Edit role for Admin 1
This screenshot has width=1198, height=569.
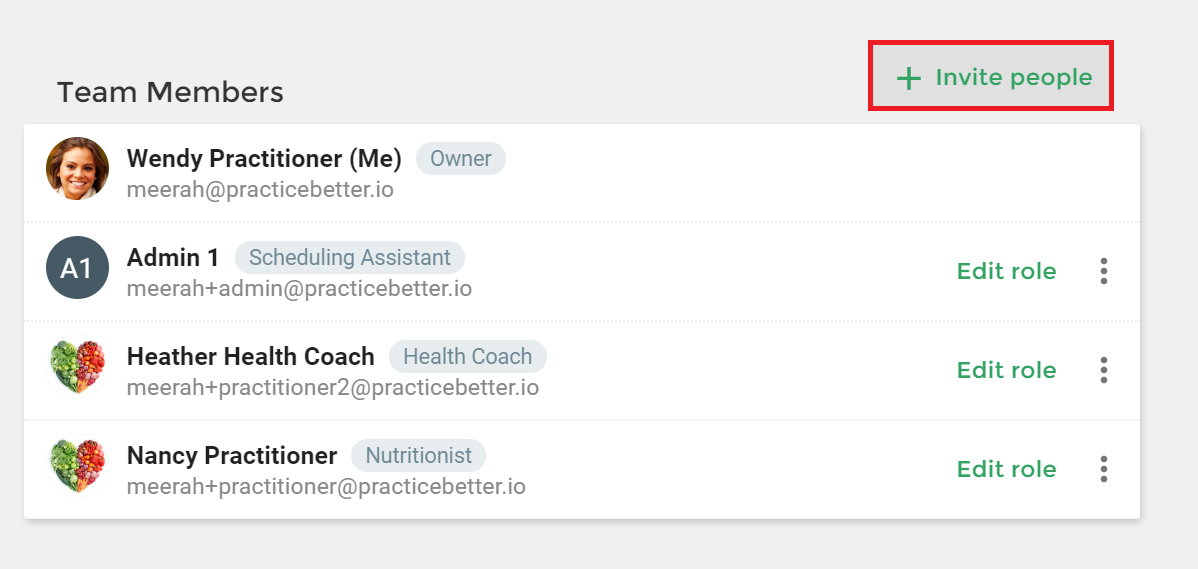coord(1006,271)
